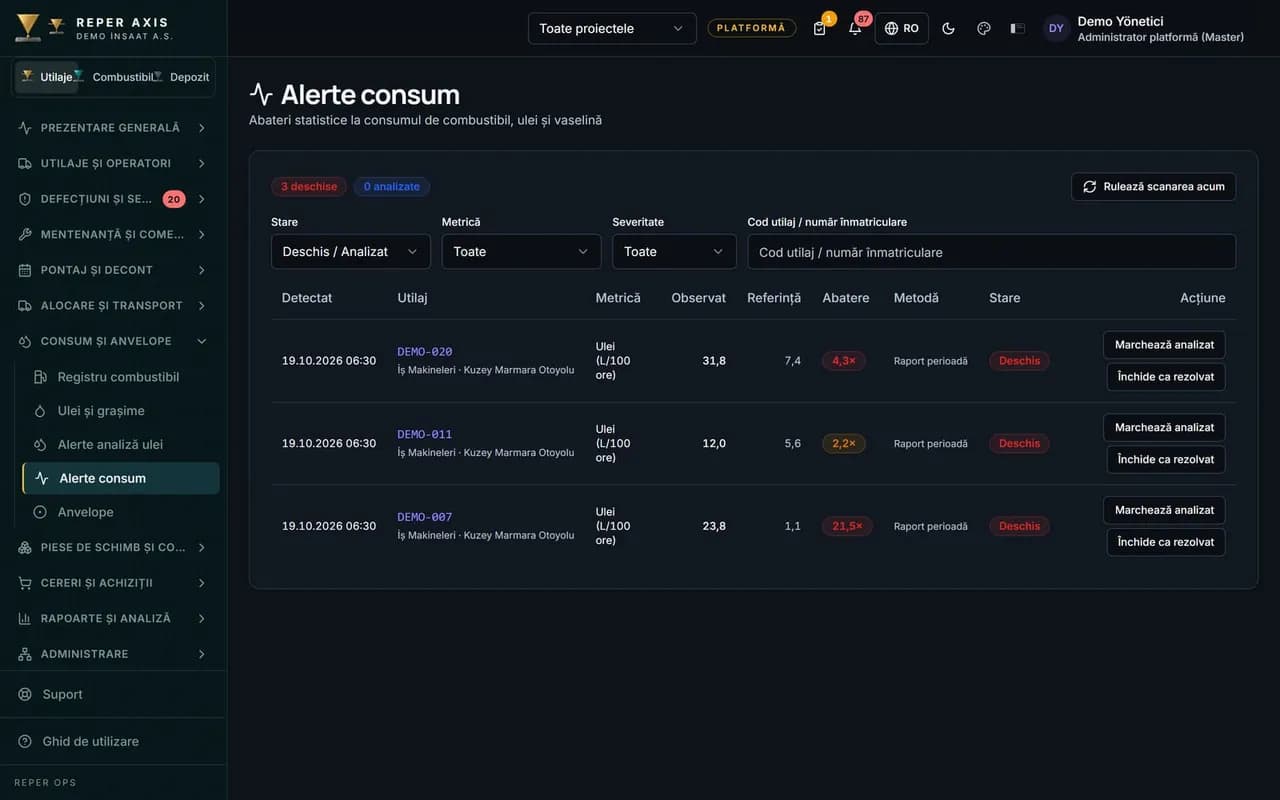This screenshot has height=800, width=1280.
Task: Click the fuel pump icon beside Registru combustibil
Action: (40, 377)
